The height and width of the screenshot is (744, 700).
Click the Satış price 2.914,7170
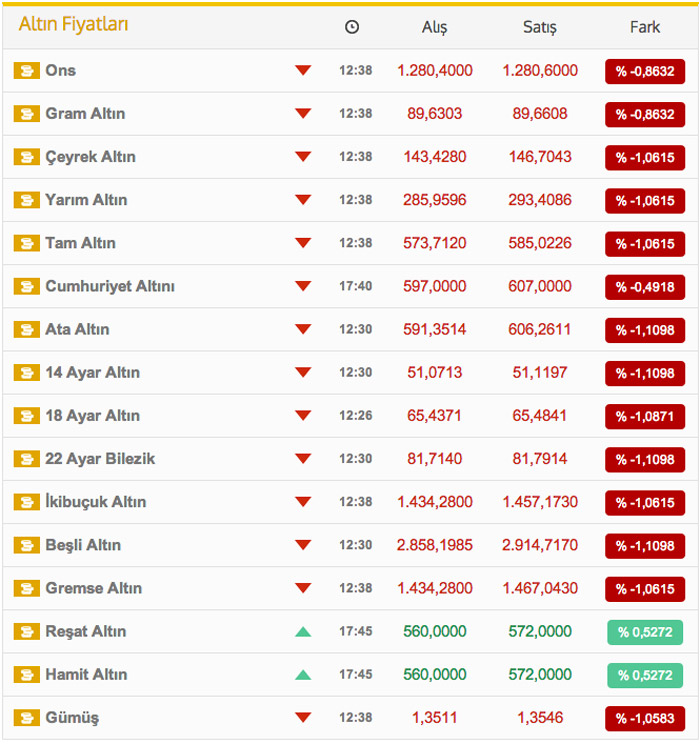[540, 546]
